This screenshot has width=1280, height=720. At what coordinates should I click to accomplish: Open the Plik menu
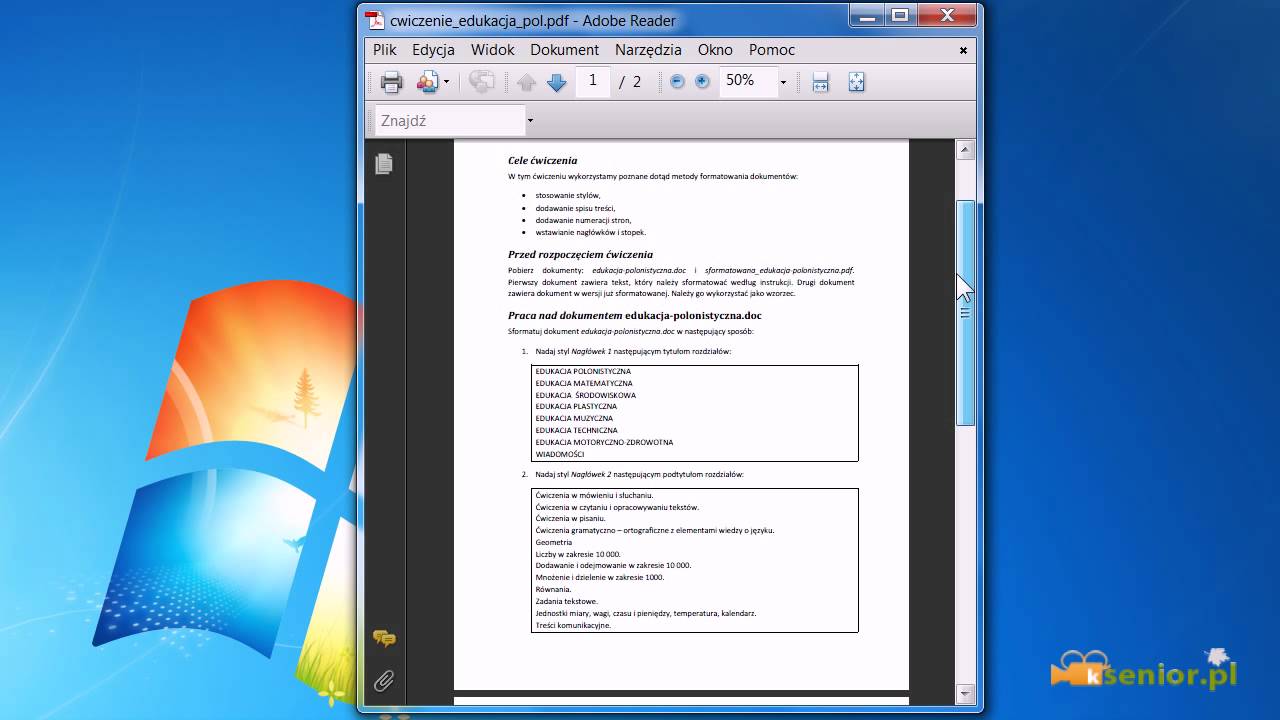[384, 49]
